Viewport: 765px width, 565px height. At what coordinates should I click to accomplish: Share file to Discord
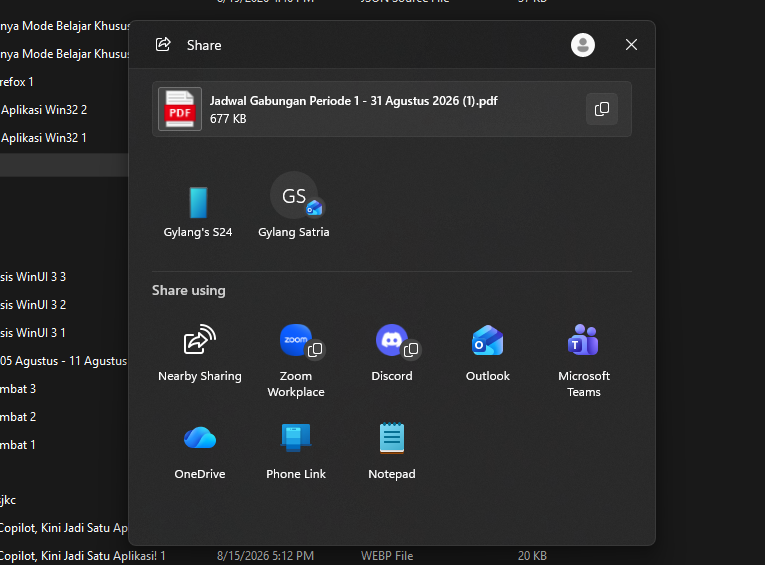click(392, 355)
